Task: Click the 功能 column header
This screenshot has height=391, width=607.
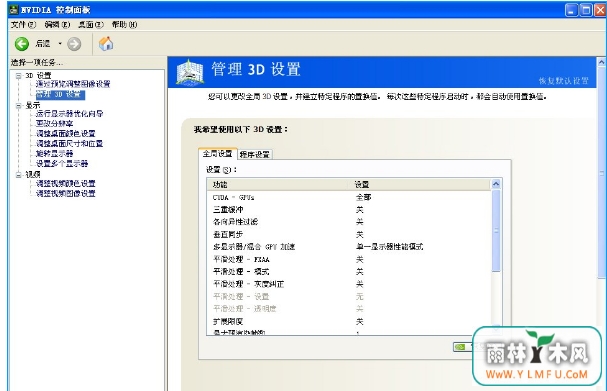Action: pos(278,185)
